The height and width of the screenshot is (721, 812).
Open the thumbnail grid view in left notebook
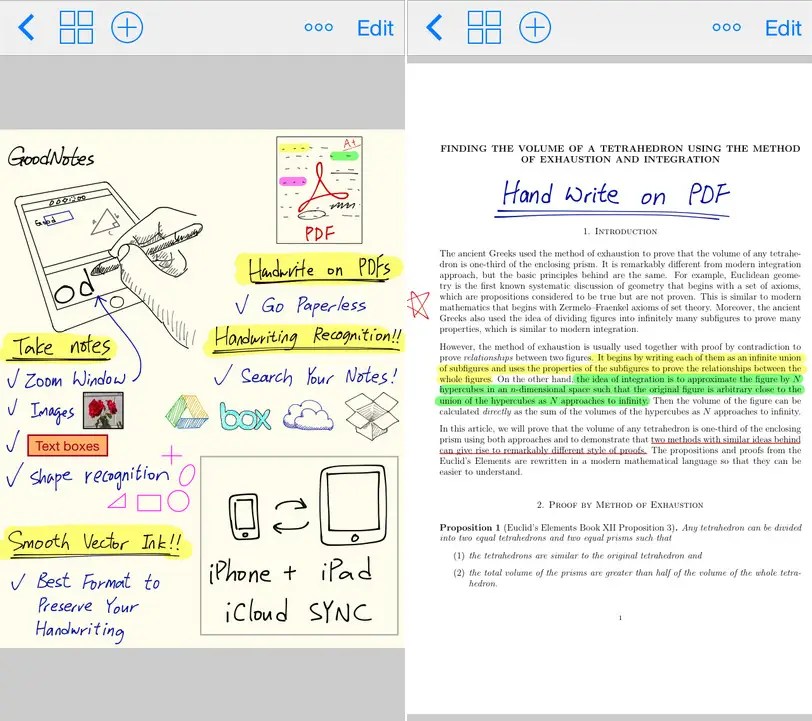[76, 28]
